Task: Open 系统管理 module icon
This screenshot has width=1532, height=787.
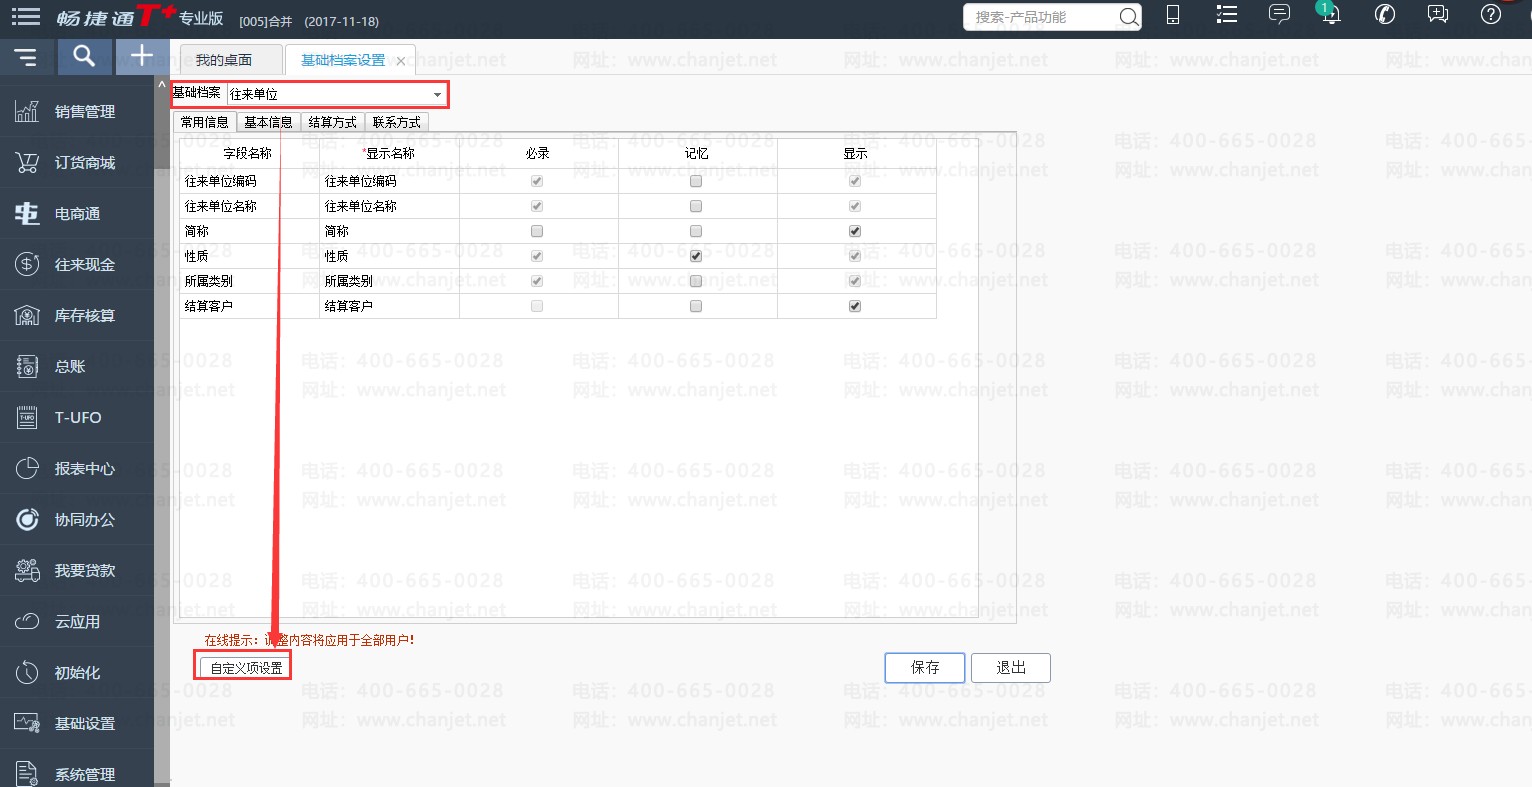Action: (x=27, y=774)
